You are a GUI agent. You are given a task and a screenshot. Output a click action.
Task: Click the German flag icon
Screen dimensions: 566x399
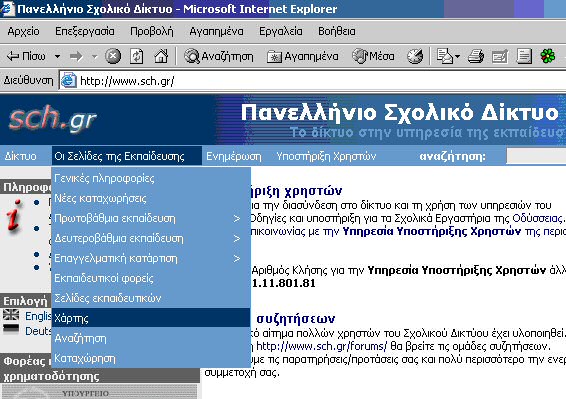11,329
